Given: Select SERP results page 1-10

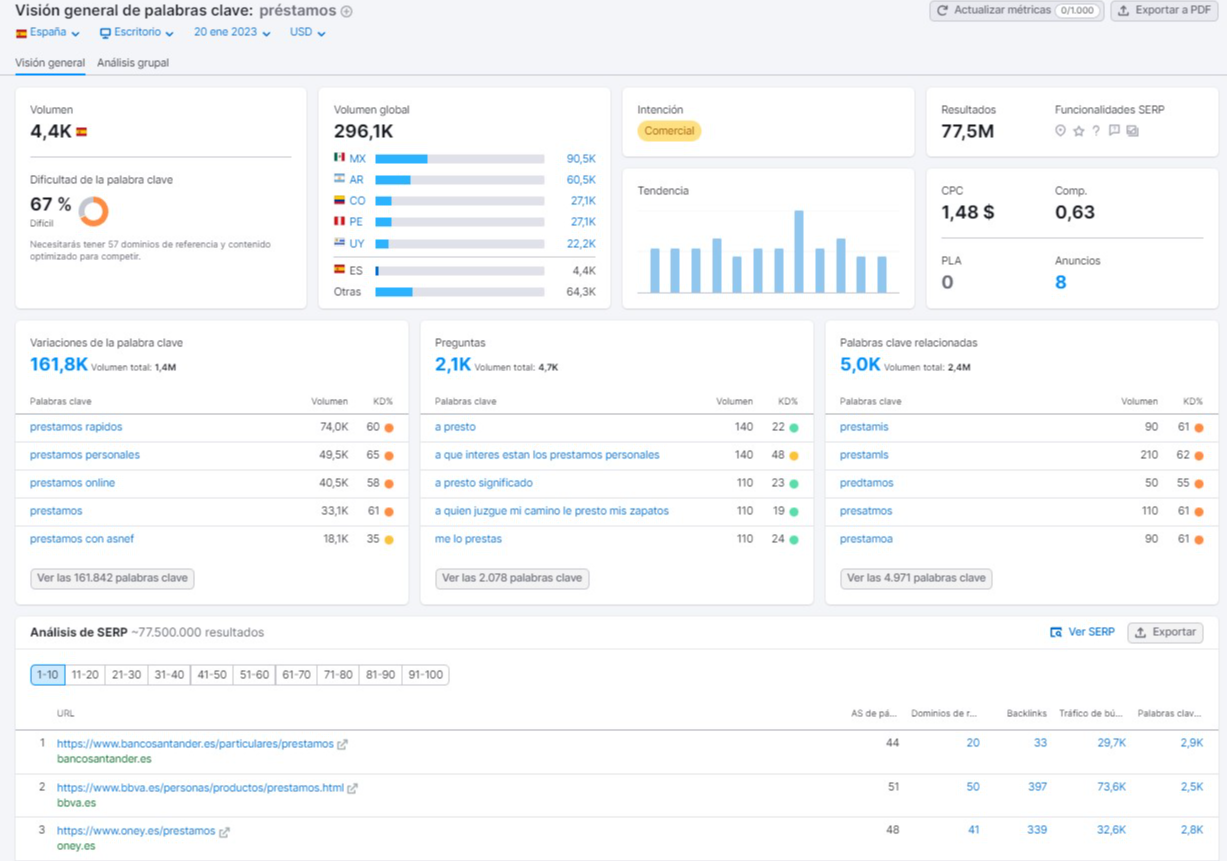Looking at the screenshot, I should point(48,675).
